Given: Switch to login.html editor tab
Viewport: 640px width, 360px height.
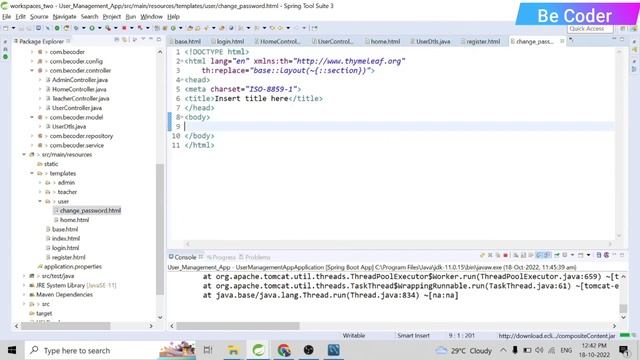Looking at the screenshot, I should 227,42.
